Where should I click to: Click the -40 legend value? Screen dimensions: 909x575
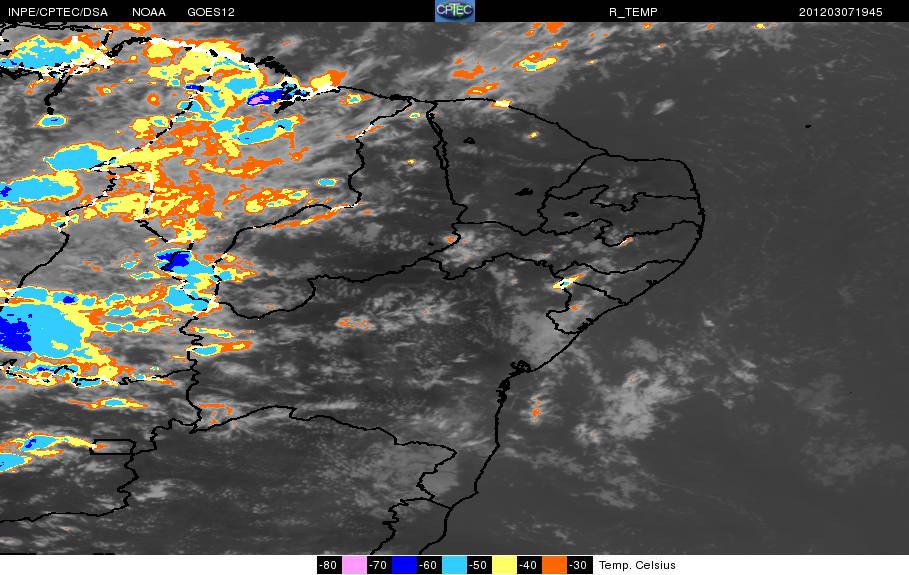click(529, 565)
